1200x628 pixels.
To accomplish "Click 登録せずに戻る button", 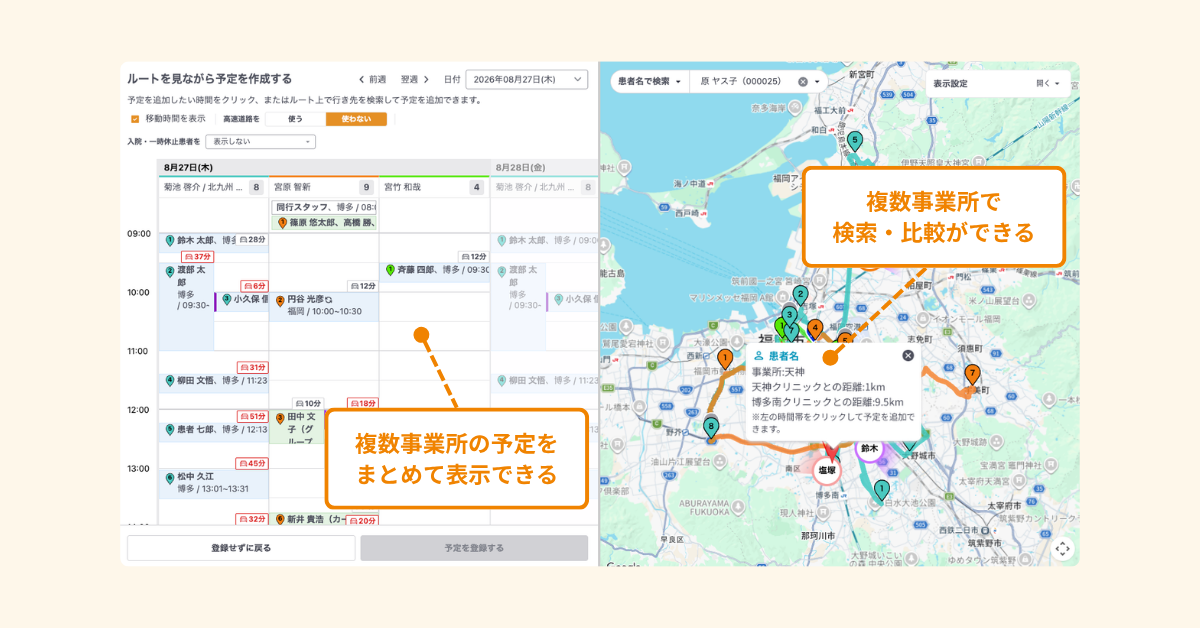I will pos(241,548).
